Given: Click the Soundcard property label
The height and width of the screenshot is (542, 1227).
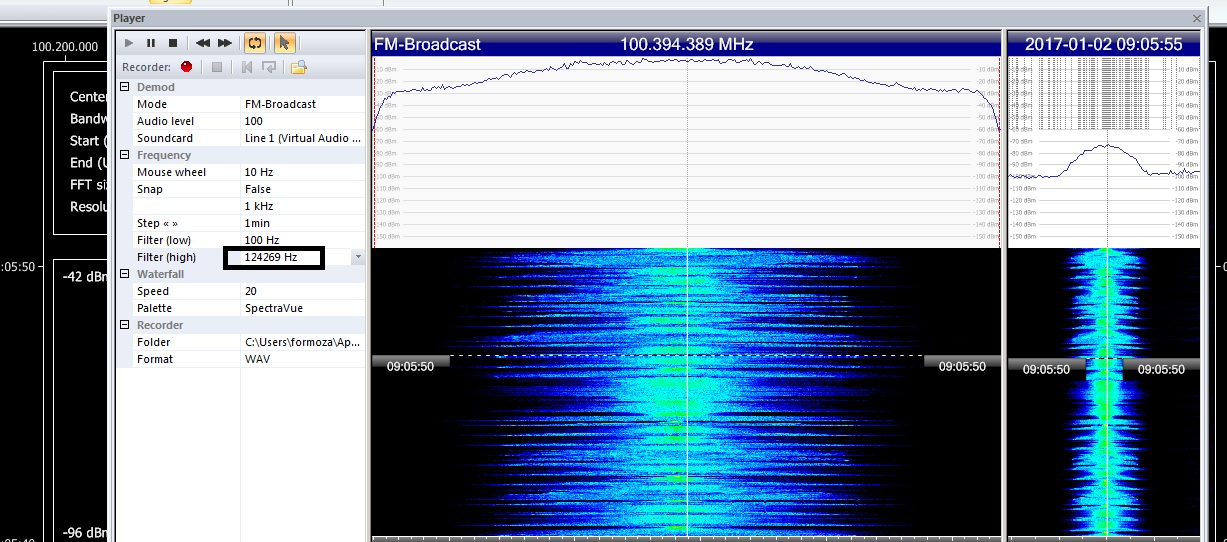Looking at the screenshot, I should click(165, 138).
